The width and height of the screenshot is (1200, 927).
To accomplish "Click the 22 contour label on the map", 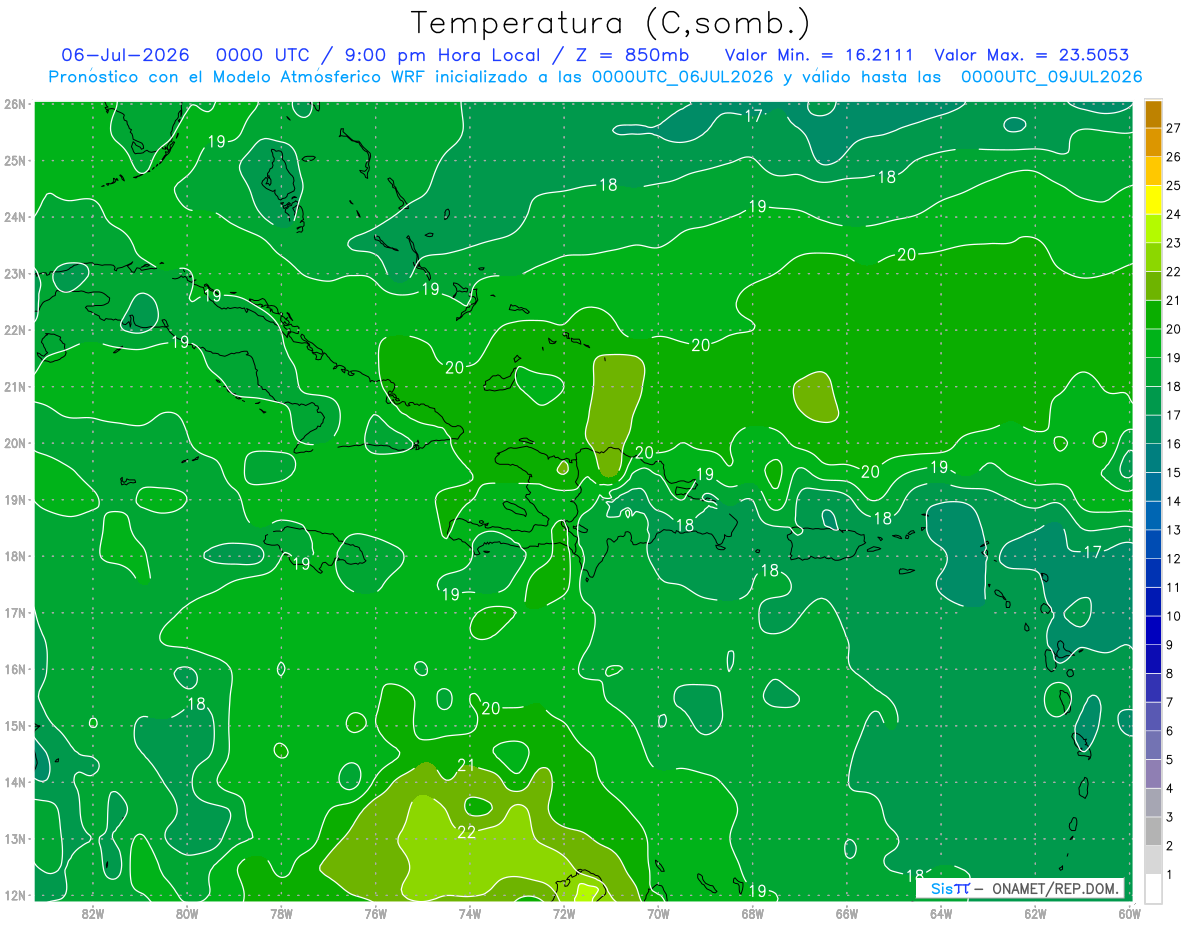I will pyautogui.click(x=466, y=832).
